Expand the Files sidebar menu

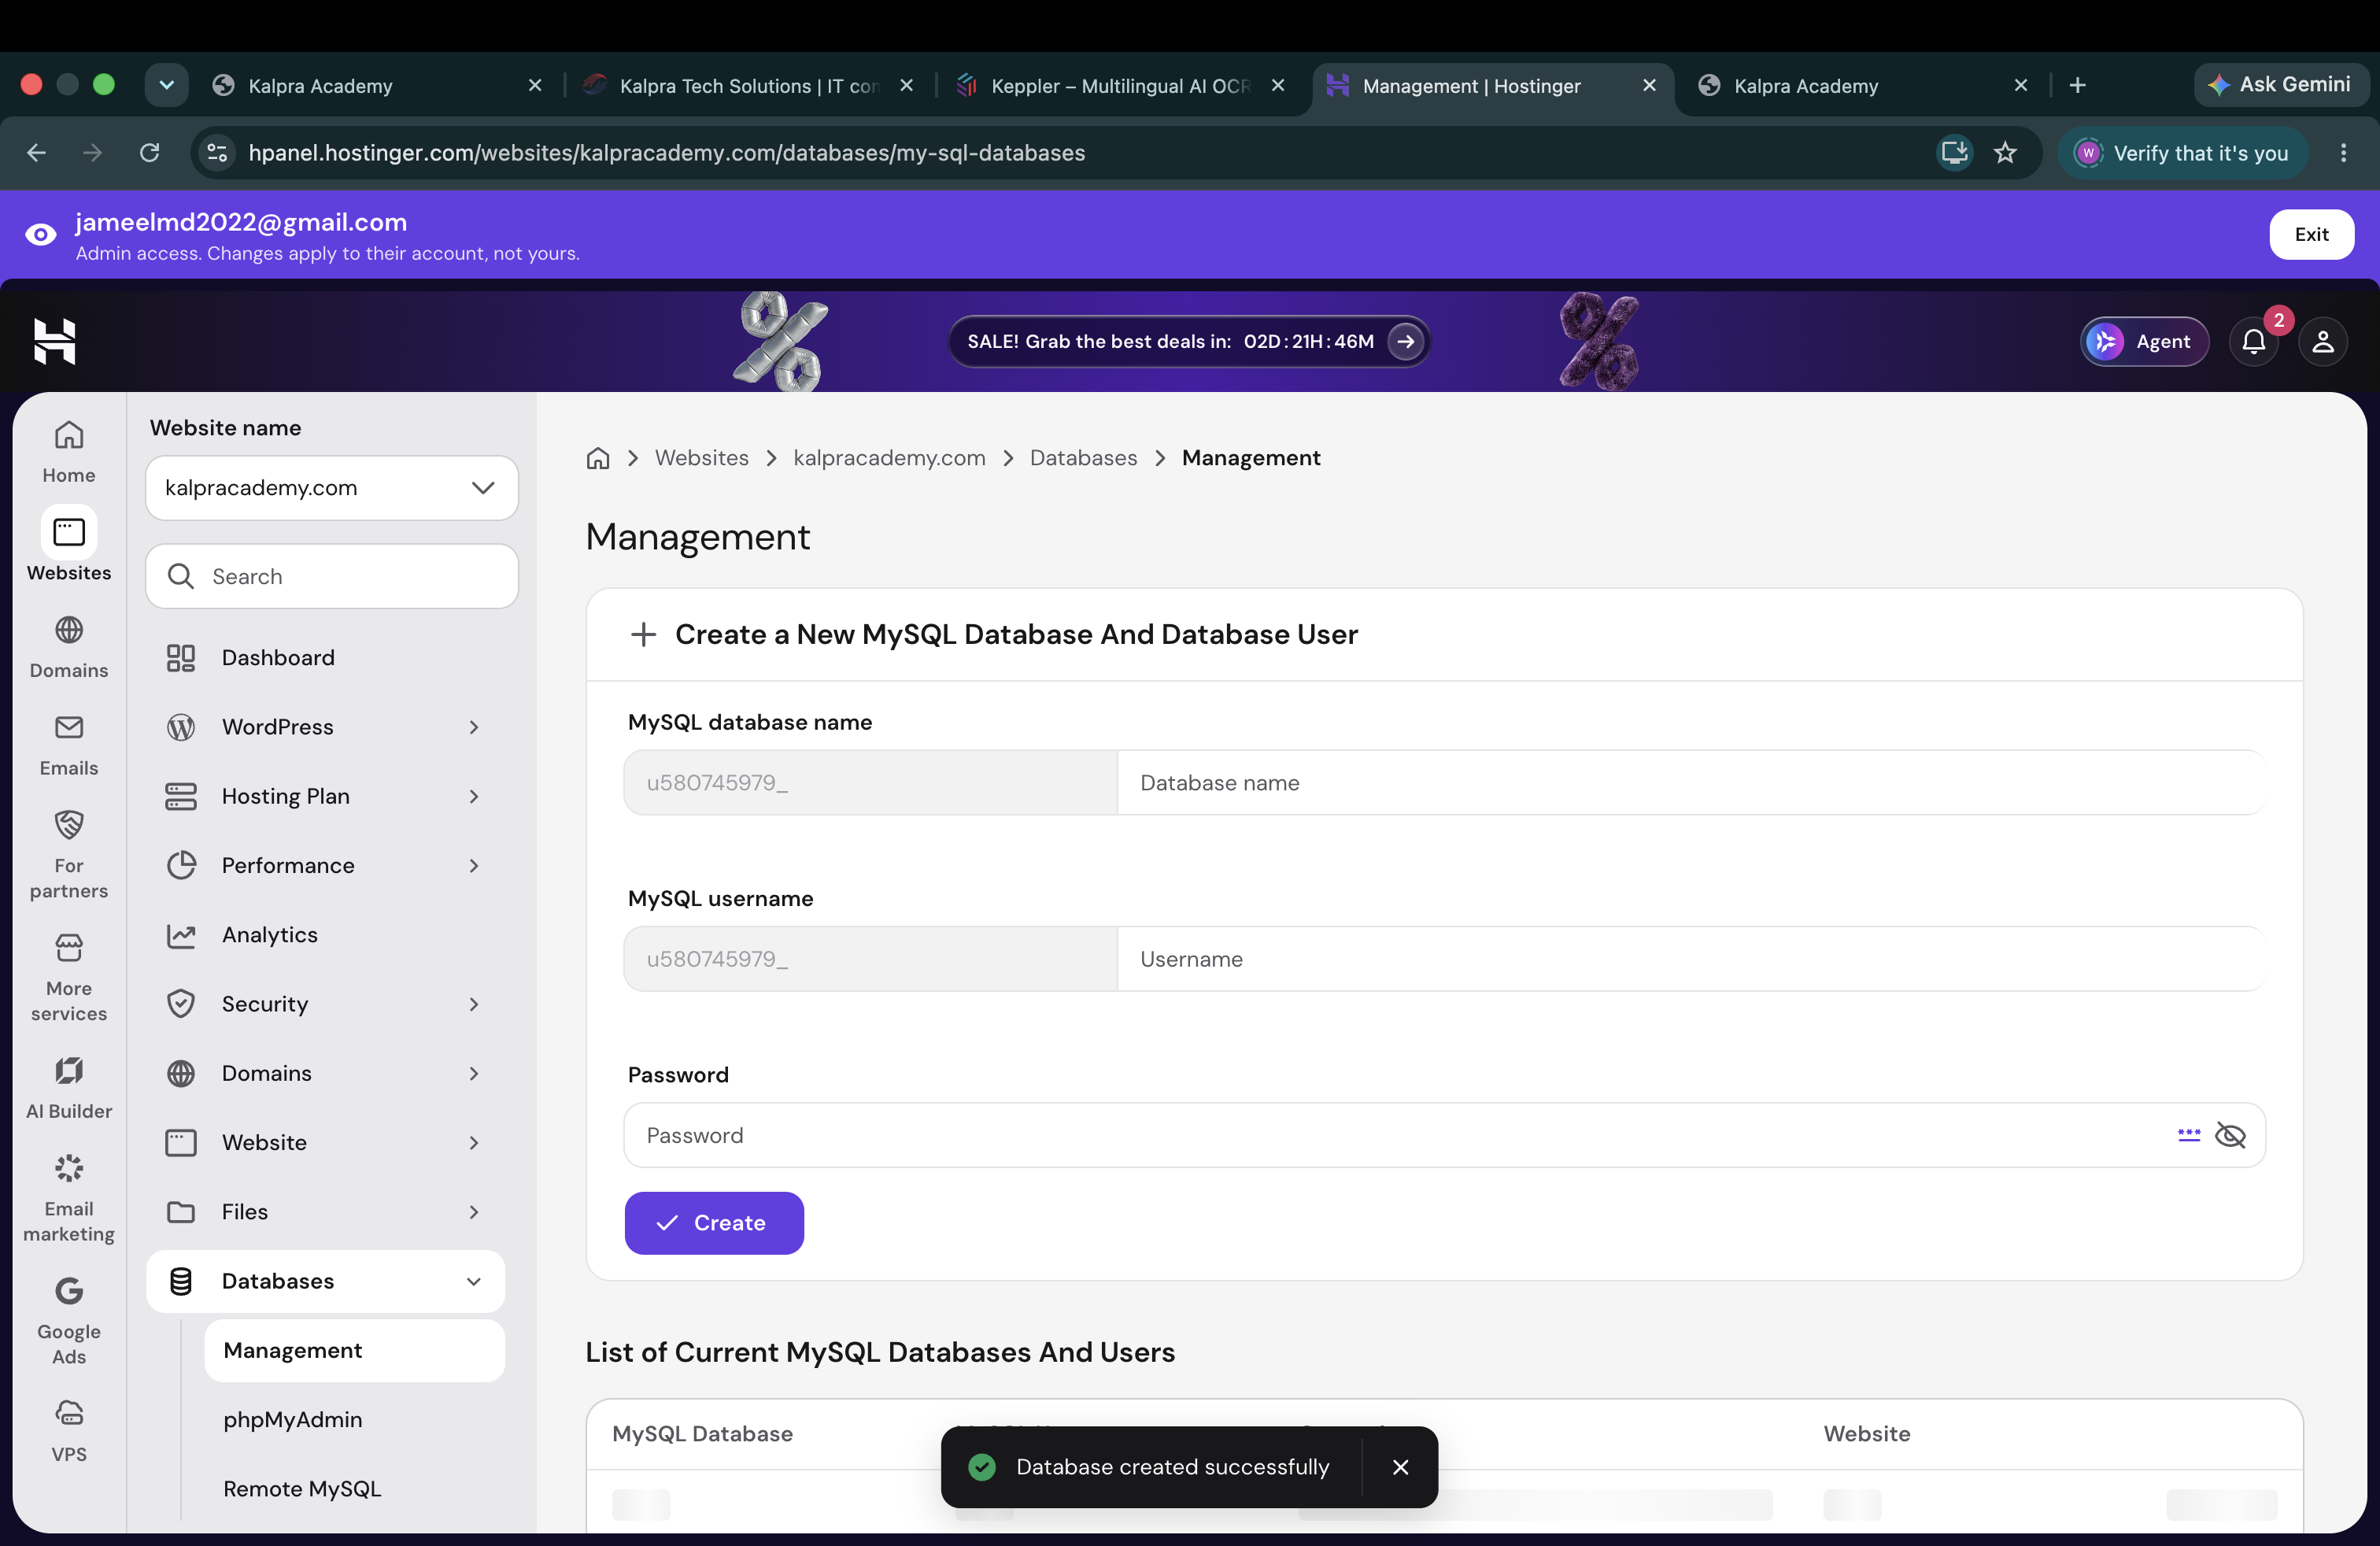[x=326, y=1212]
